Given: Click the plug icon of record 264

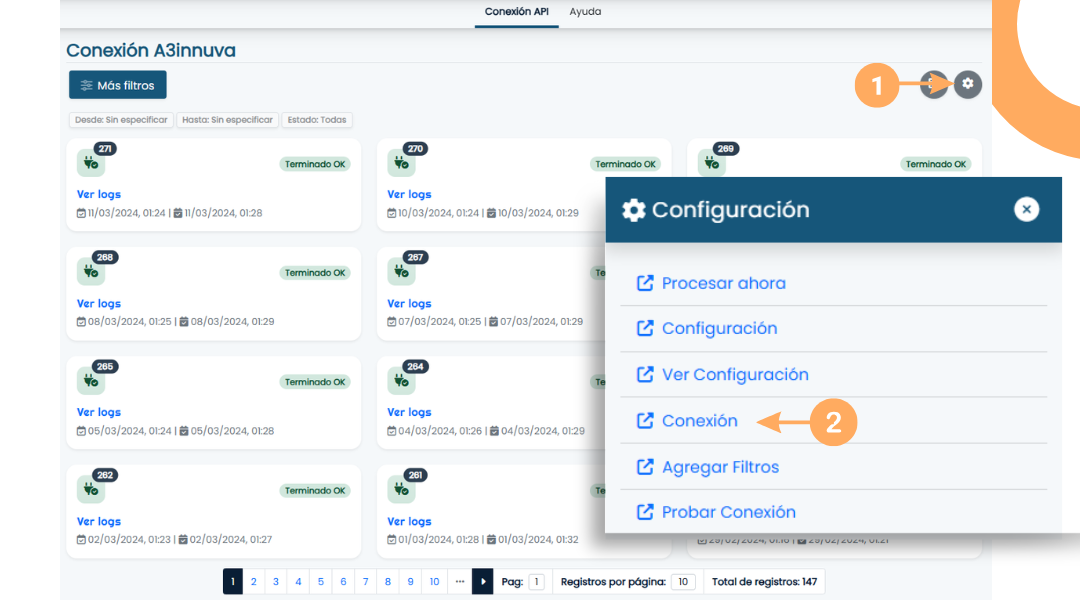Looking at the screenshot, I should [x=402, y=381].
